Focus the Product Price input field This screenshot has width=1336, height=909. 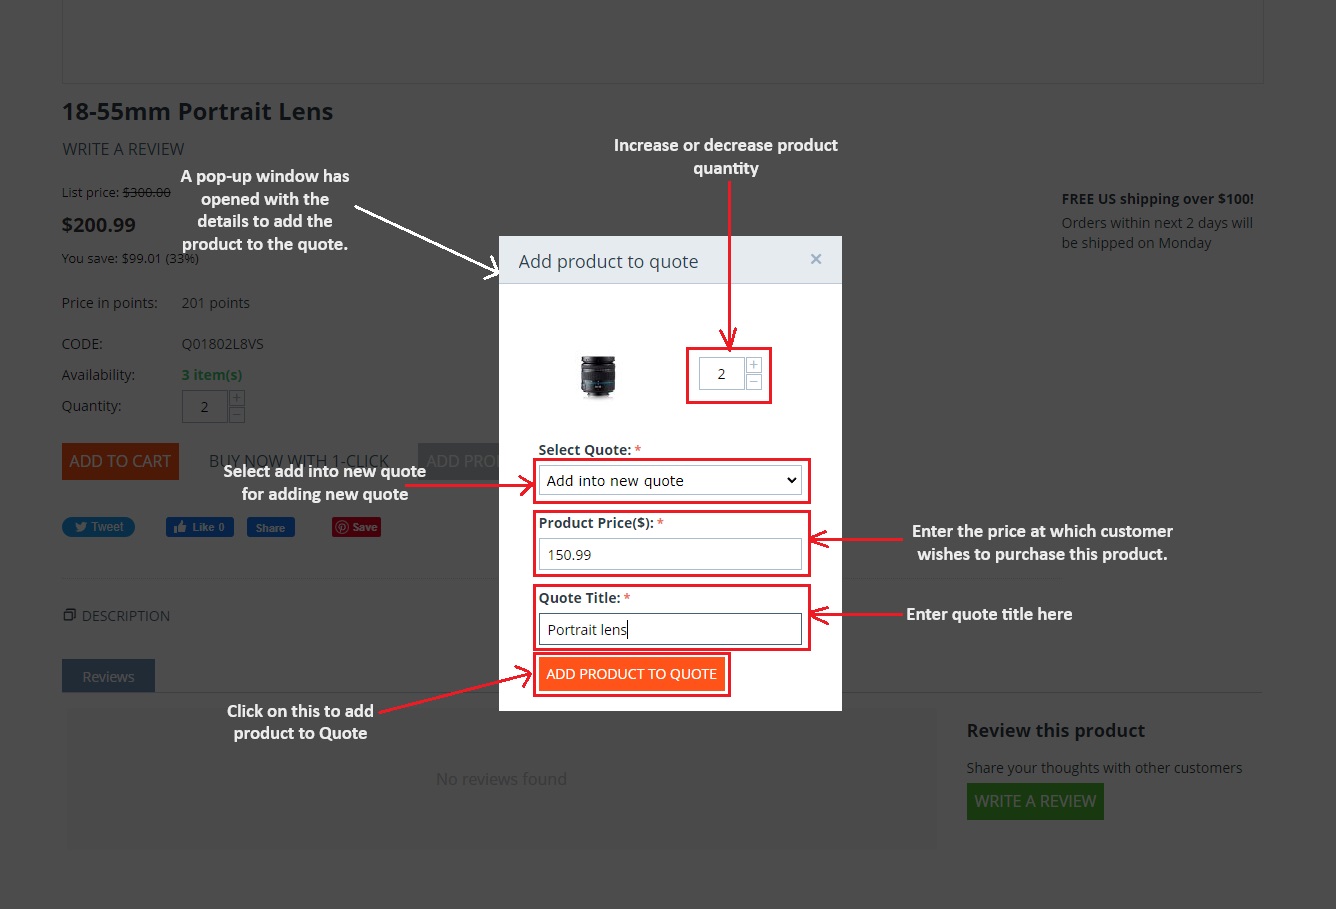pos(670,555)
